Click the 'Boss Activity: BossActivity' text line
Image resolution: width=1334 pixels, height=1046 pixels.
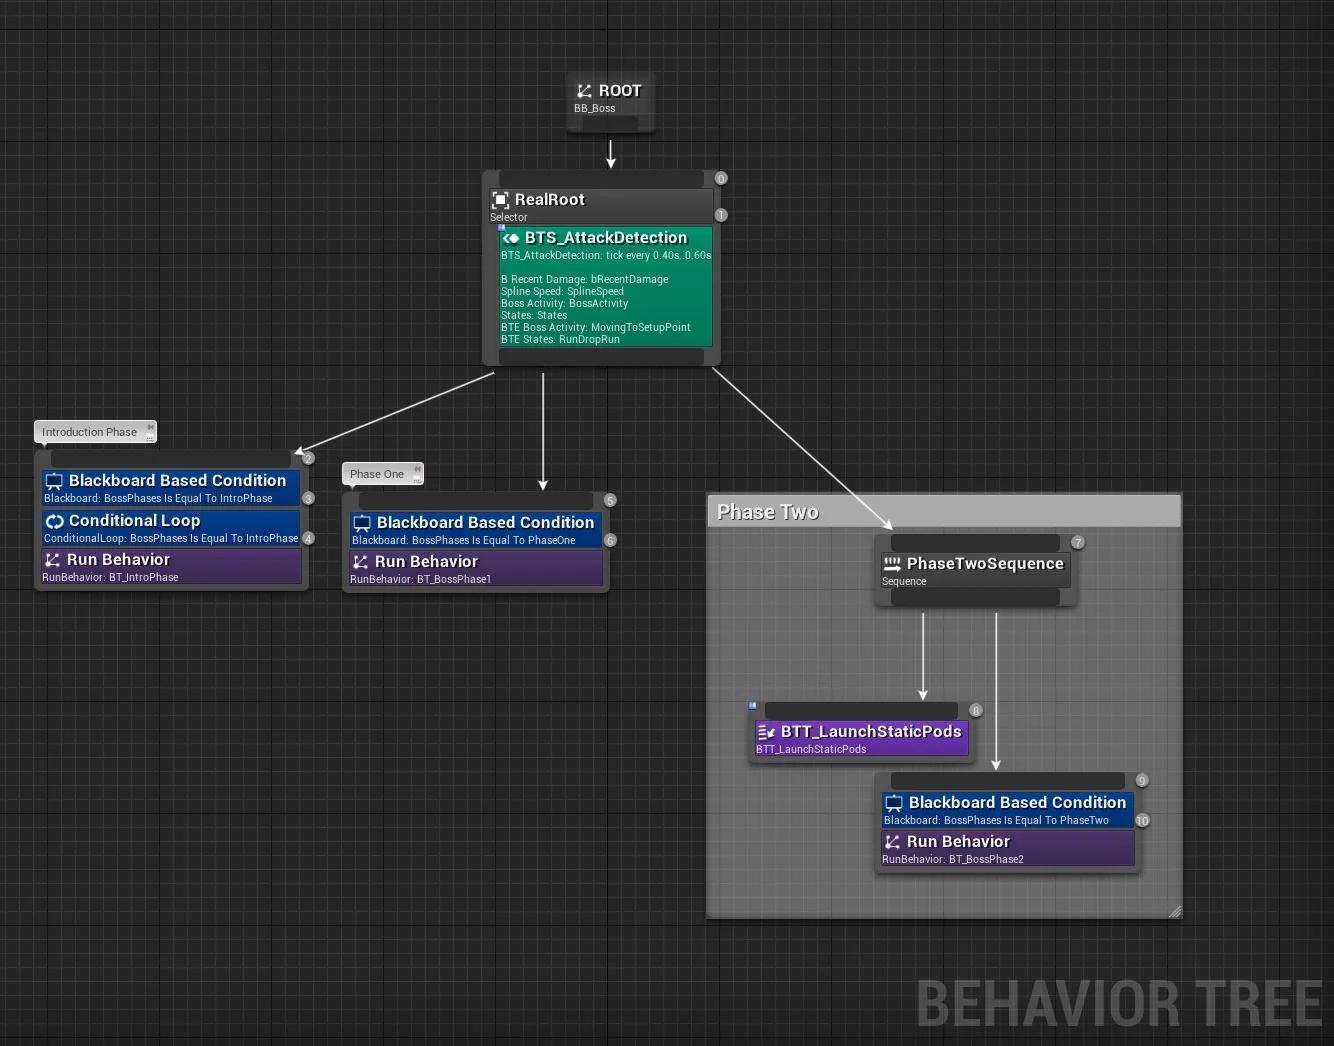(x=564, y=304)
